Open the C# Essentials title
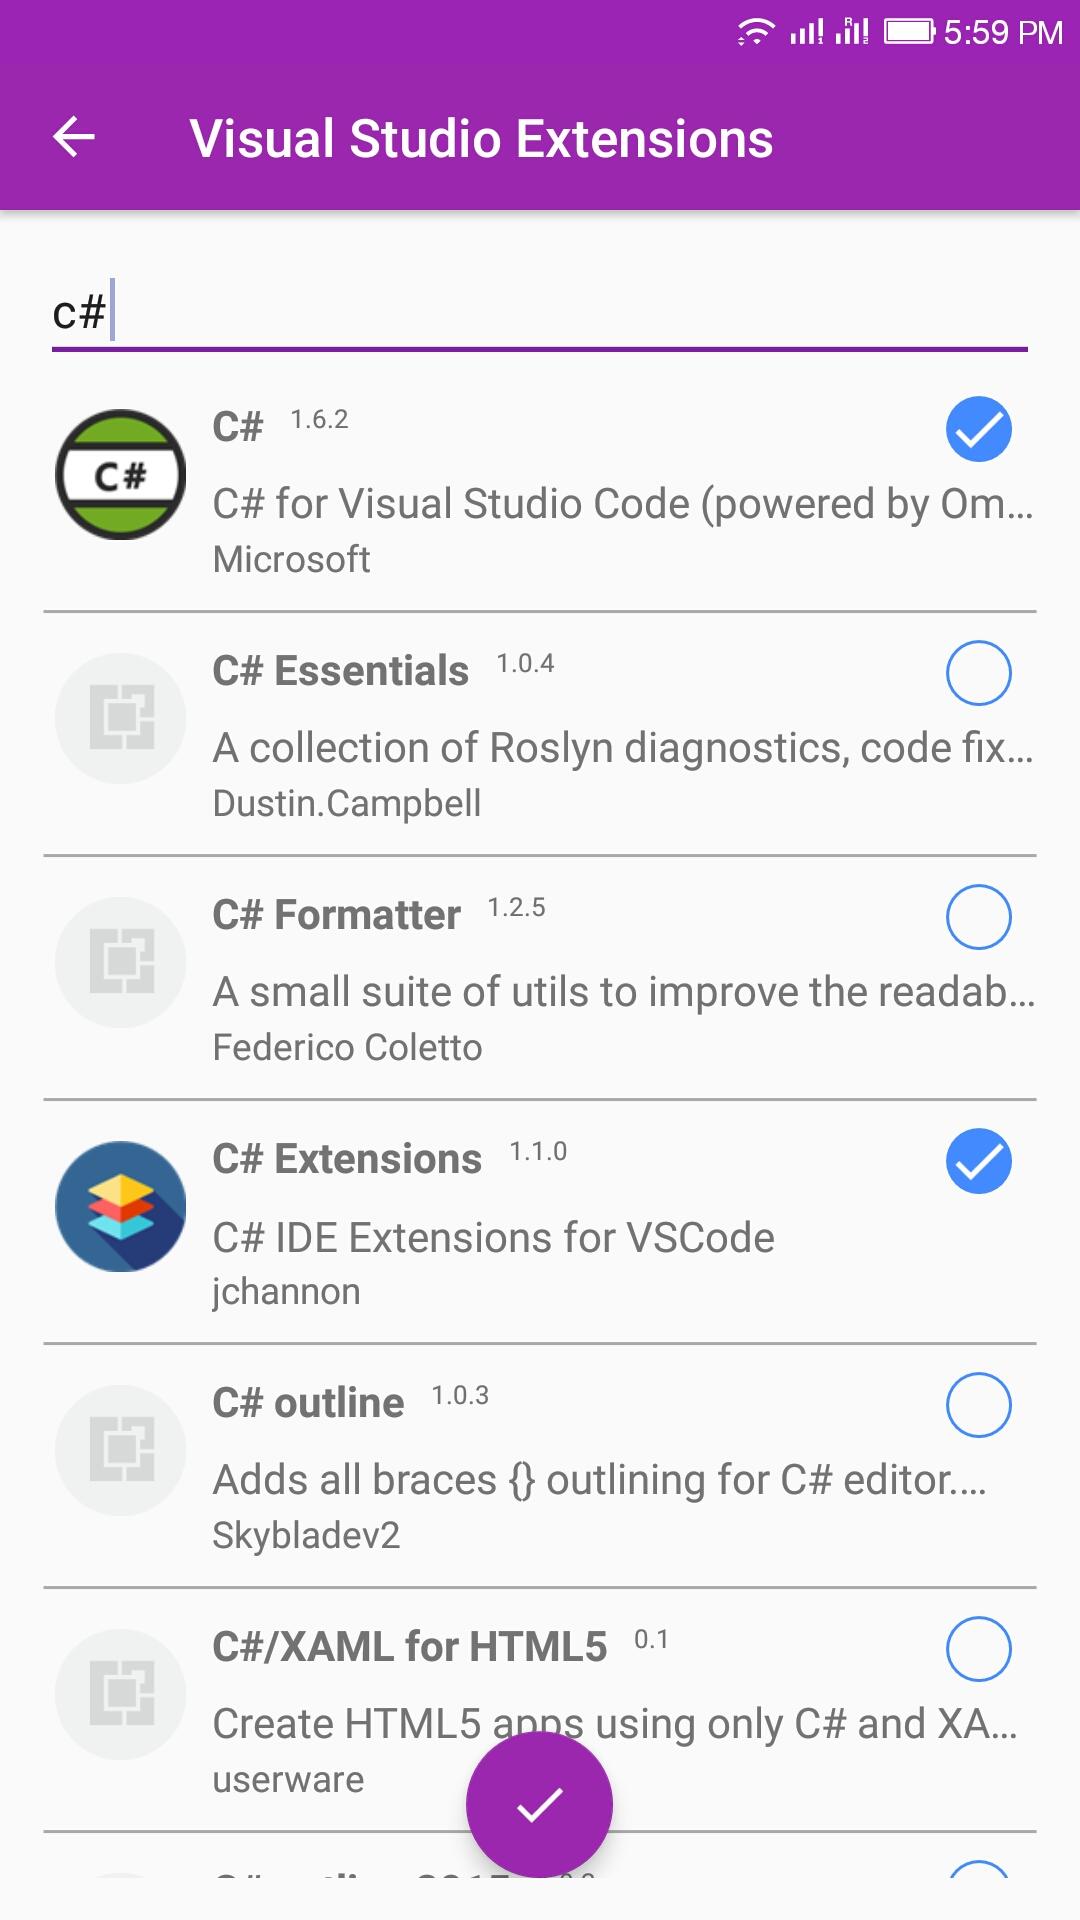 pos(340,671)
